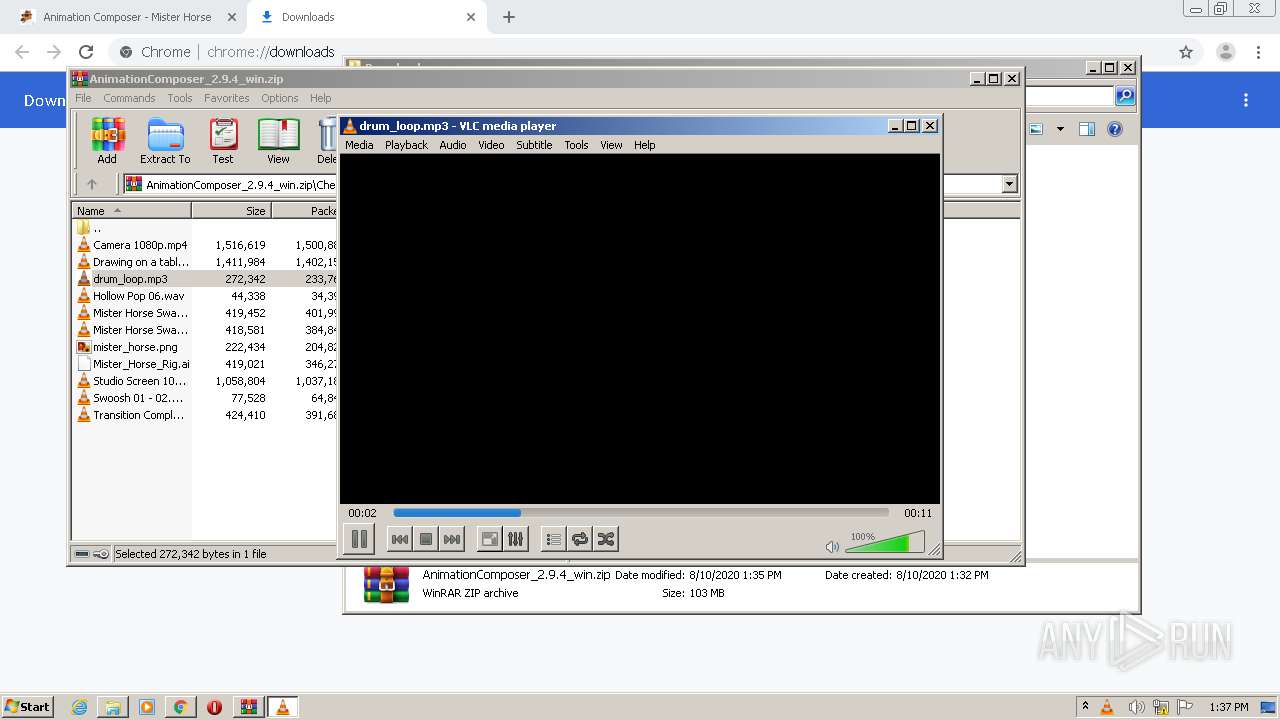Screen dimensions: 1280x720
Task: Click the WinRAR Extract To icon
Action: [165, 141]
